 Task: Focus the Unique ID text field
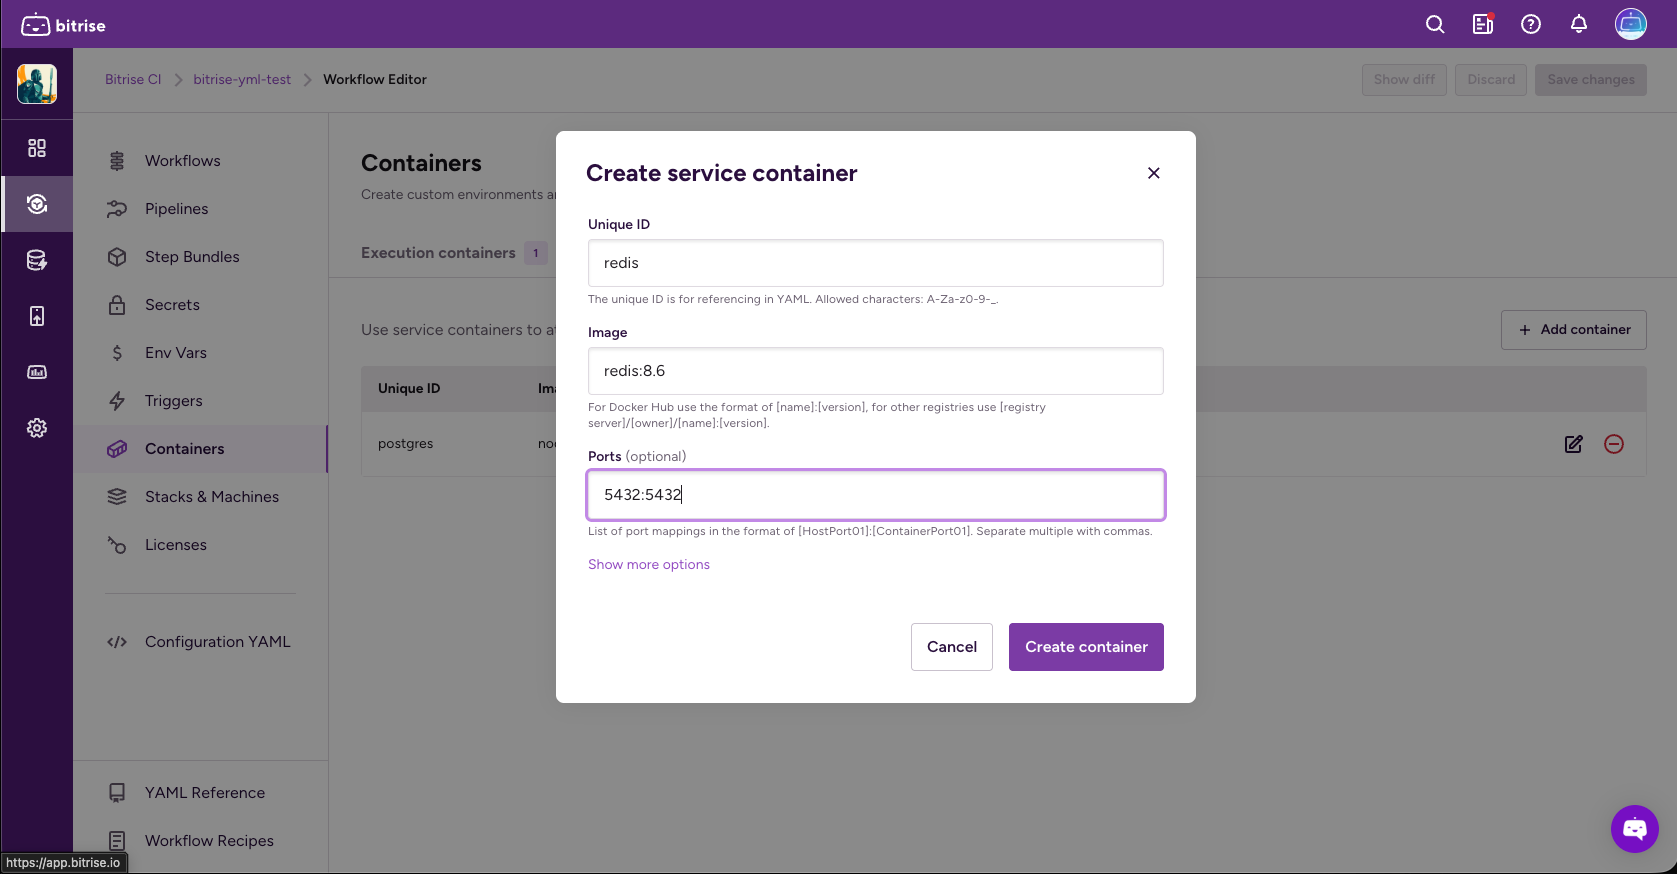point(875,263)
